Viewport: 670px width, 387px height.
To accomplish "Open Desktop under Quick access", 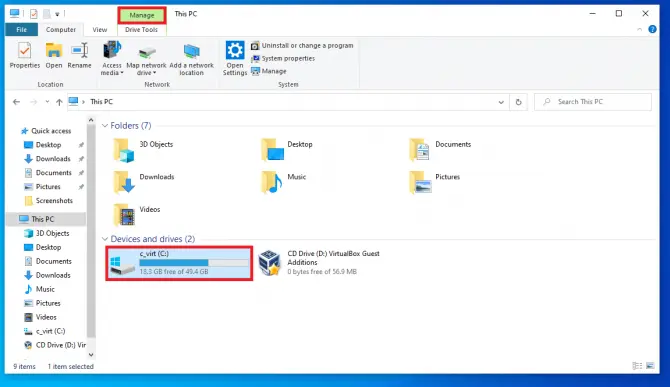I will click(48, 145).
